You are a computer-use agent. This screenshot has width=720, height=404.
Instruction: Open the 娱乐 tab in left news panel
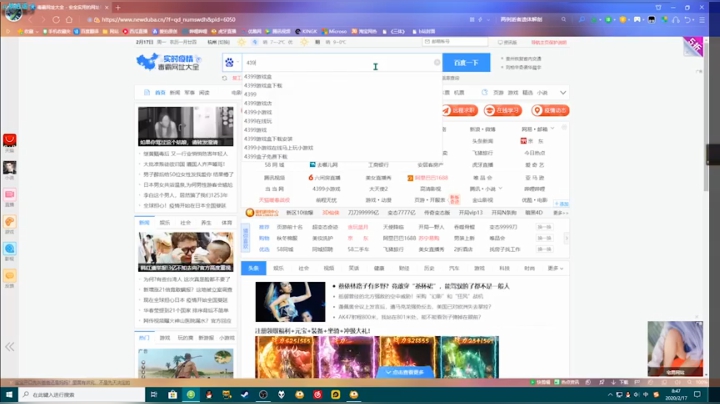(x=165, y=223)
